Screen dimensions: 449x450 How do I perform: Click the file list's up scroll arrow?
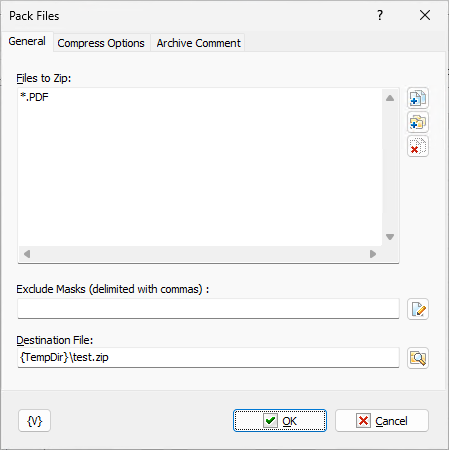390,98
